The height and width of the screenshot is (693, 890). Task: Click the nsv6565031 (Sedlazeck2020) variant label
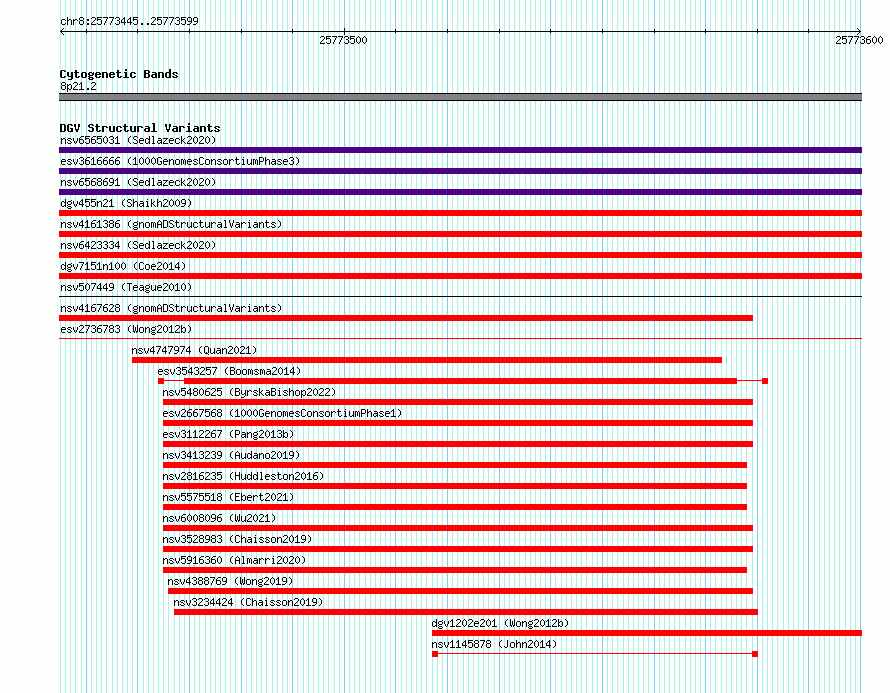tap(138, 140)
